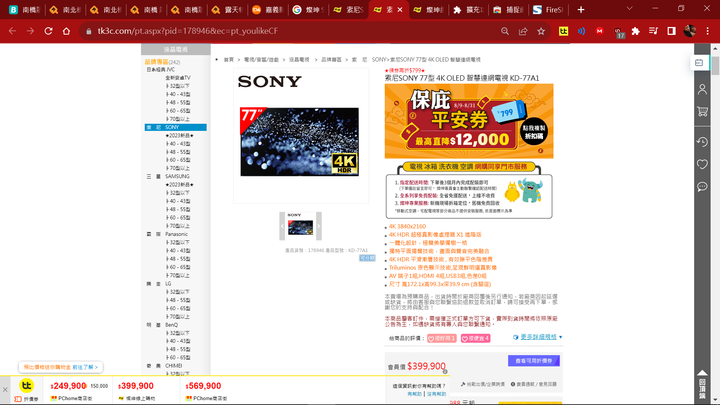
Task: Open Panasonic category in left menu
Action: (176, 234)
